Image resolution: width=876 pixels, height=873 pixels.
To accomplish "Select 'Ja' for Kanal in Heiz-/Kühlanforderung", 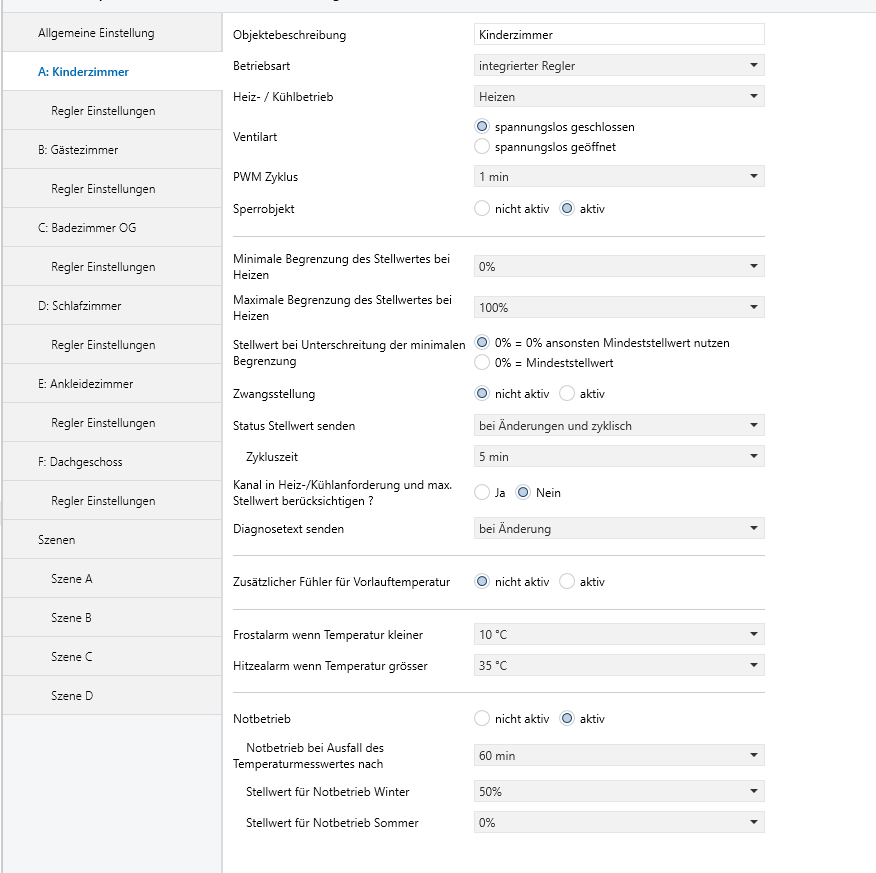I will coord(482,493).
